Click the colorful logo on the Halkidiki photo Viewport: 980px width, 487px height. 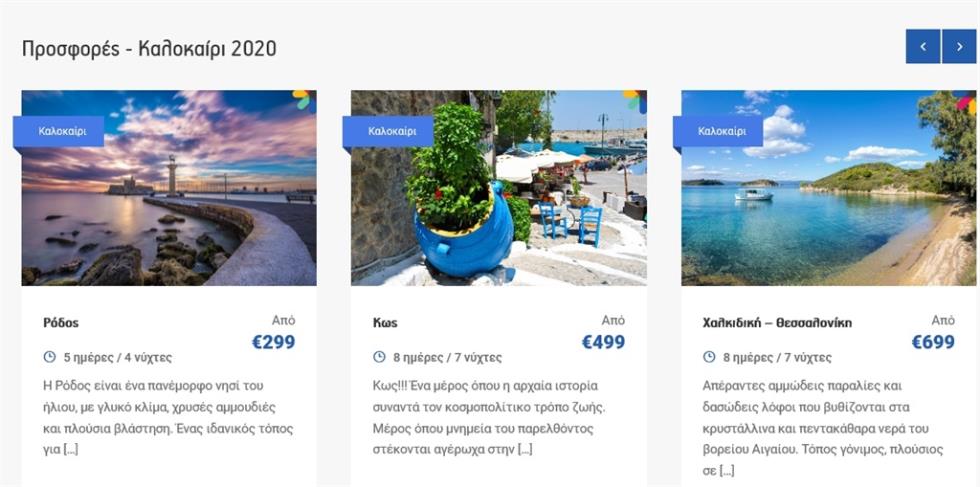click(964, 101)
